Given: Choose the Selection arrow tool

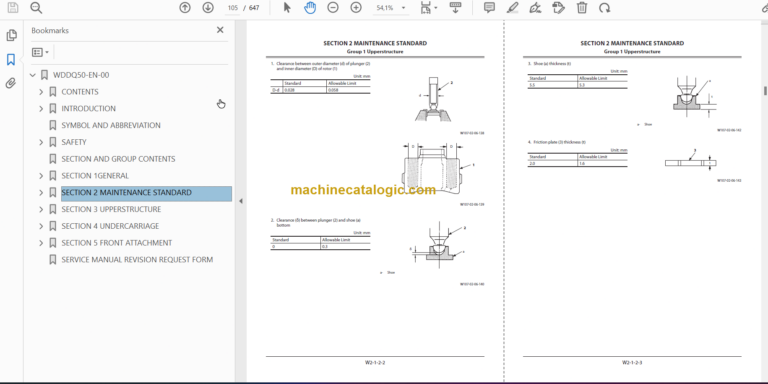Looking at the screenshot, I should pos(287,7).
